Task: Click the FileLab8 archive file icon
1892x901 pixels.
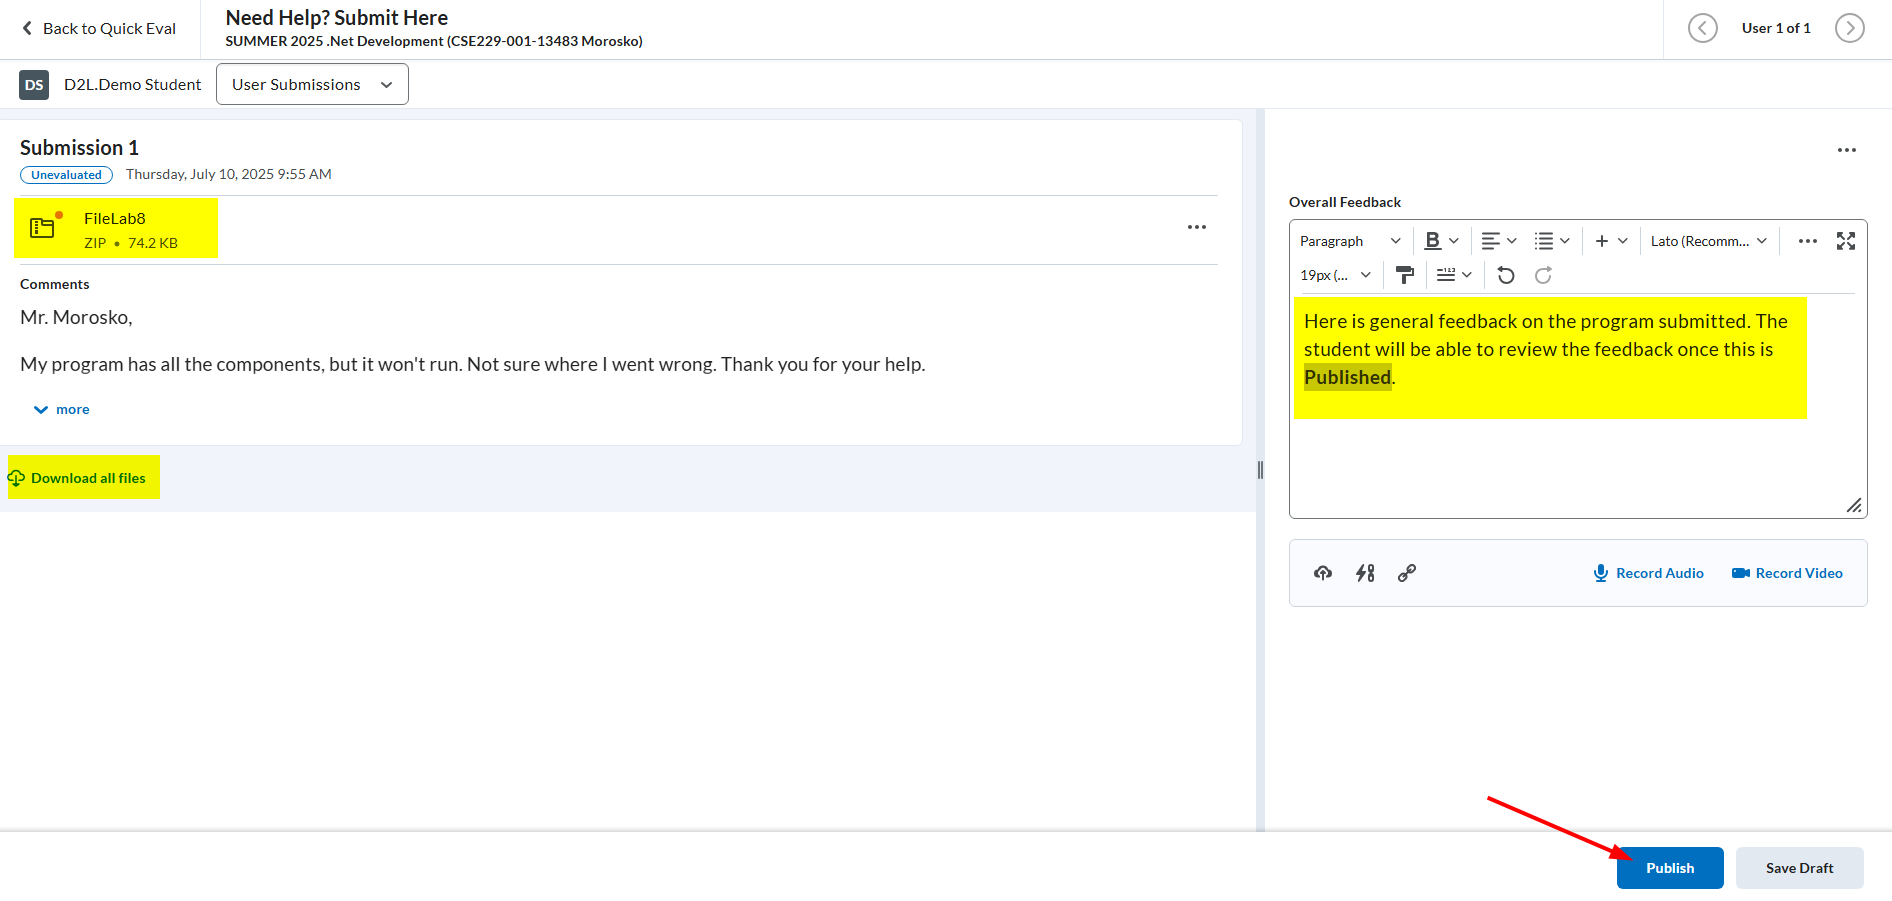Action: [43, 227]
